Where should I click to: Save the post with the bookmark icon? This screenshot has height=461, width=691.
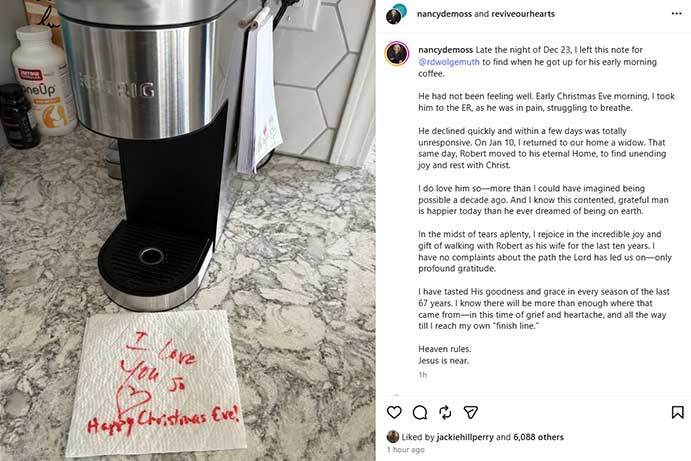tap(677, 413)
